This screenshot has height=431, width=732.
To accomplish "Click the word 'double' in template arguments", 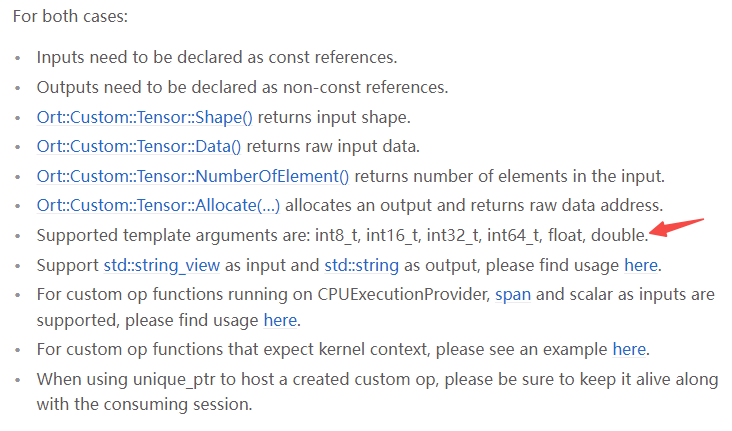I will (x=618, y=235).
